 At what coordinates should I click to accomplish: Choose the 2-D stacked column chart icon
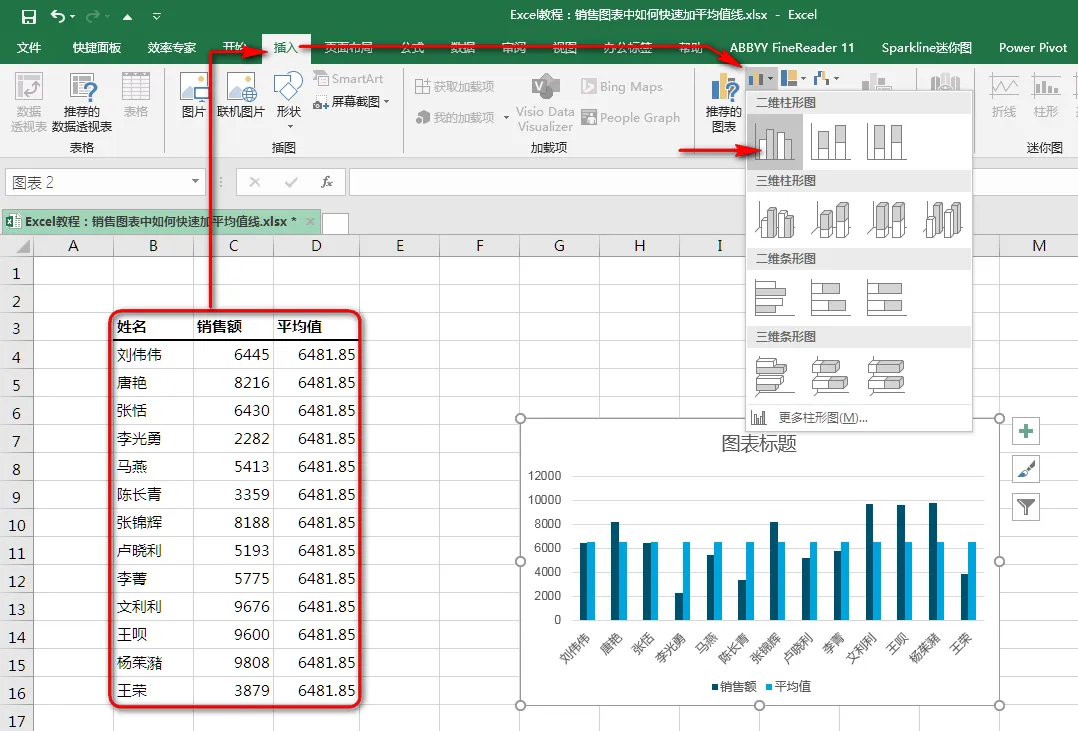point(830,142)
